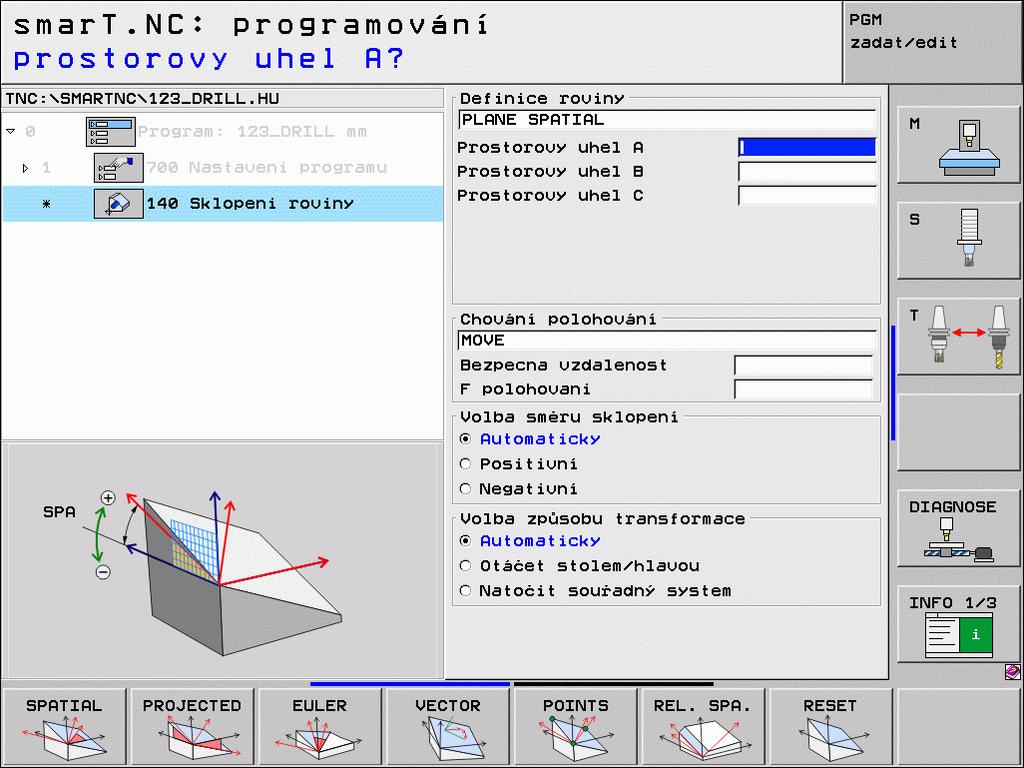Click the black softkey row indicator bar
This screenshot has height=768, width=1024.
click(x=614, y=684)
